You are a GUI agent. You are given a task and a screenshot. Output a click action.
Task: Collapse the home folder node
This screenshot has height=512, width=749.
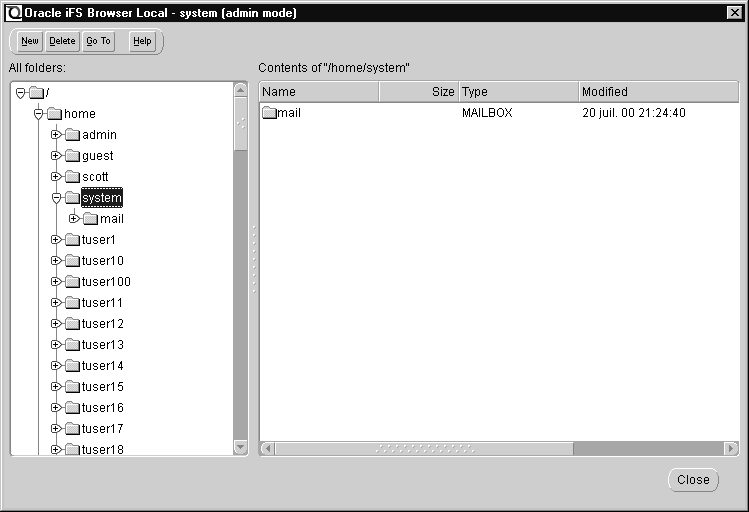pos(39,114)
